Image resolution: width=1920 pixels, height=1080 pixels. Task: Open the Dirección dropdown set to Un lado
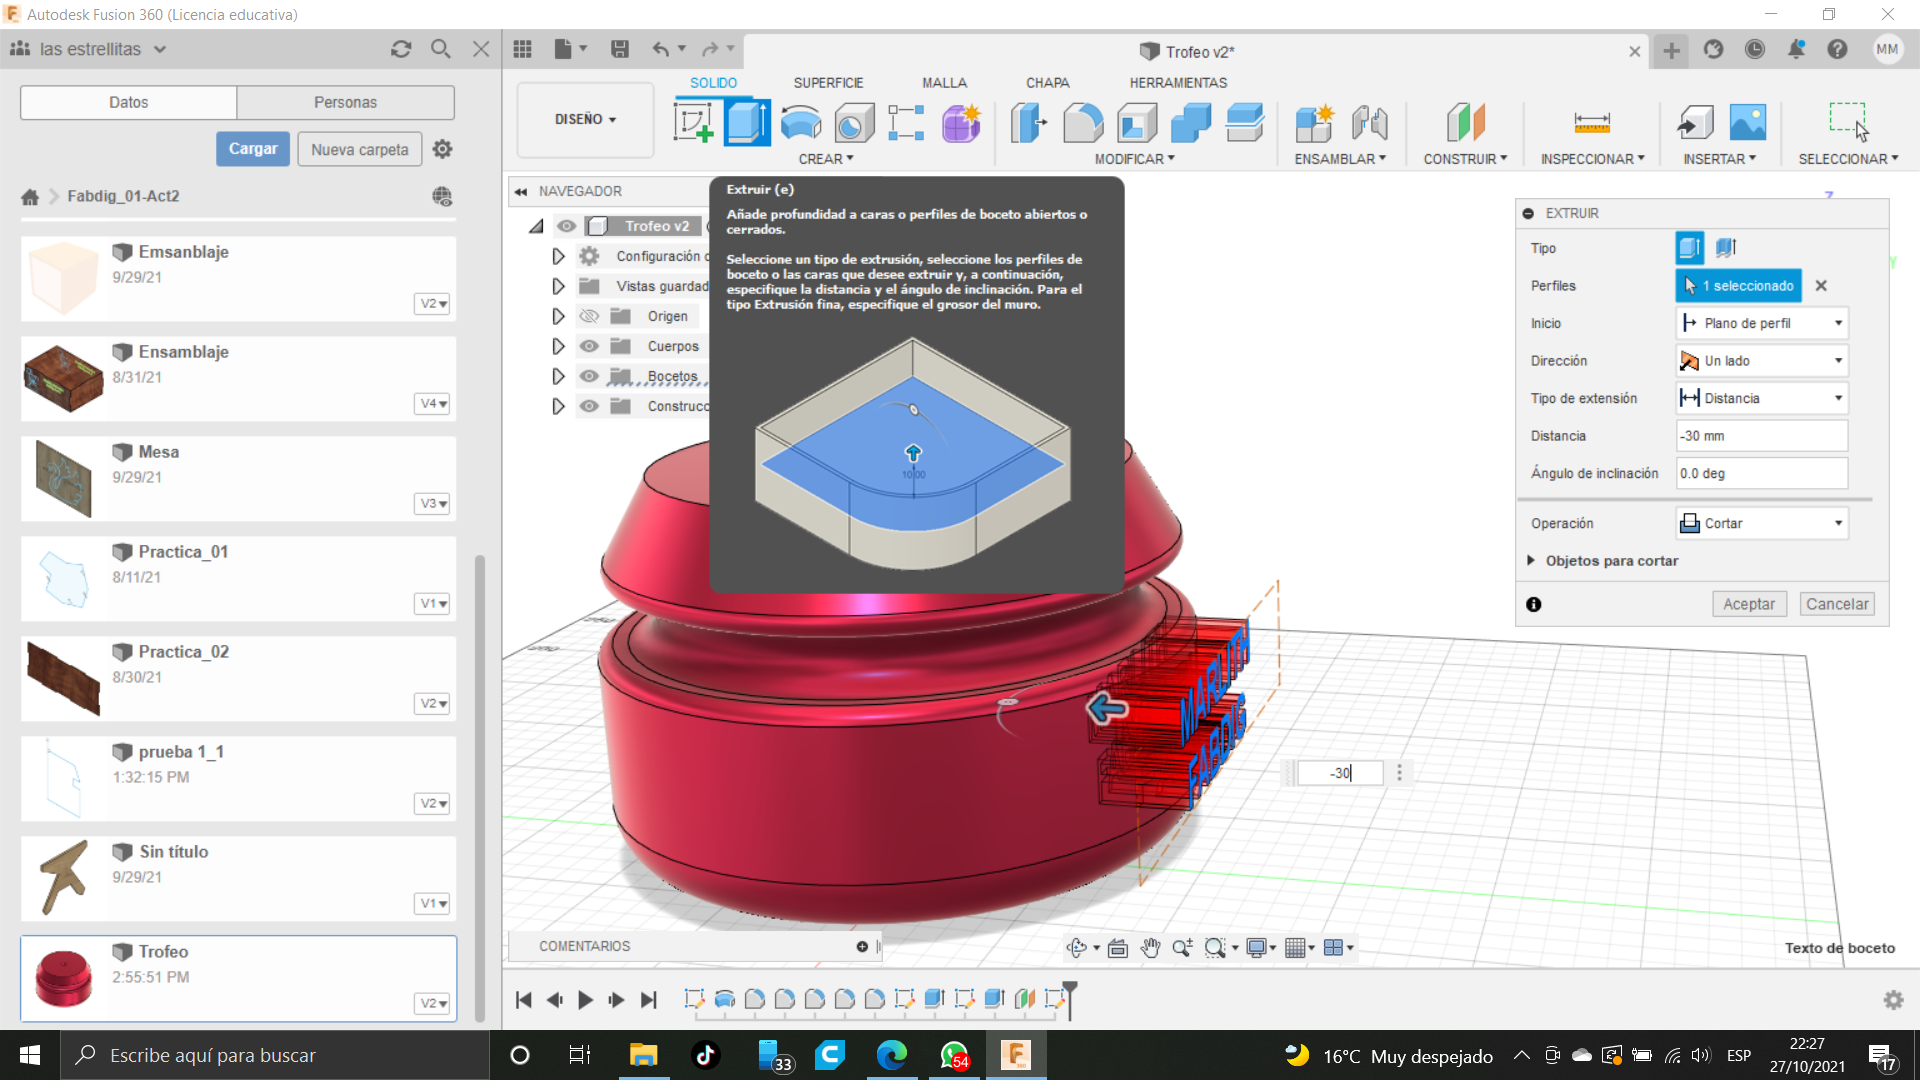tap(1761, 361)
